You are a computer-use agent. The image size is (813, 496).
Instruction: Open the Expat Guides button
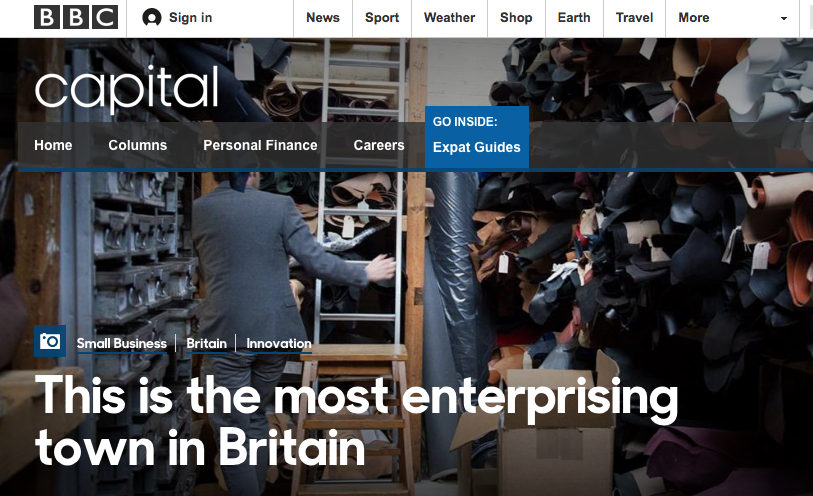tap(476, 137)
